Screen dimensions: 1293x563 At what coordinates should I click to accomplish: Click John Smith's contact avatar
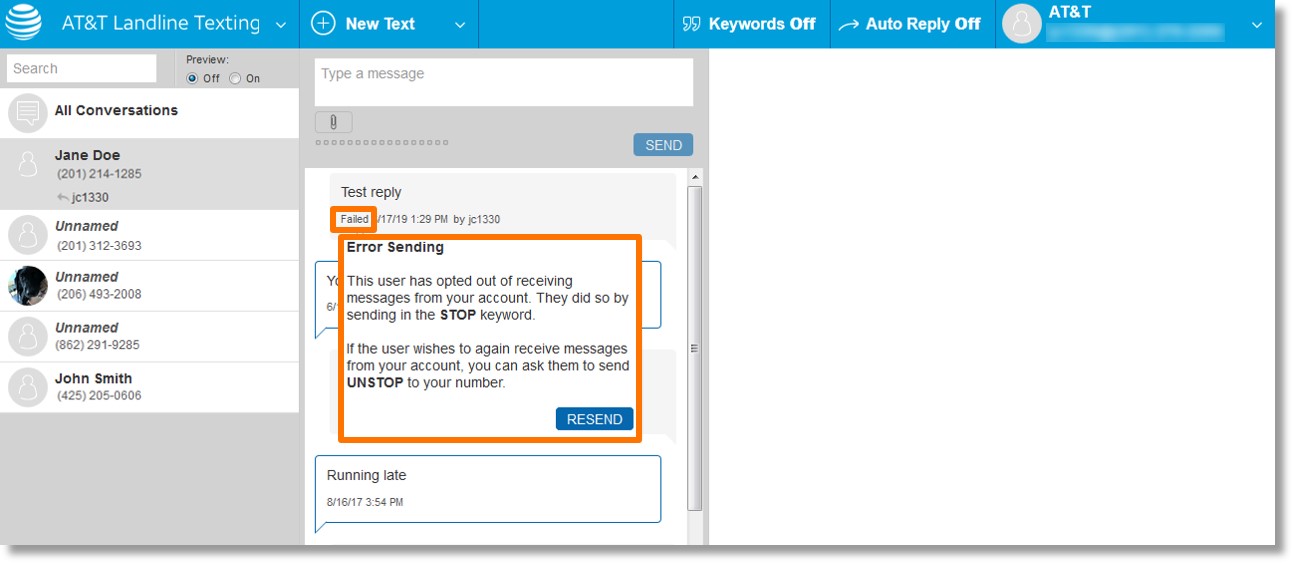click(28, 387)
